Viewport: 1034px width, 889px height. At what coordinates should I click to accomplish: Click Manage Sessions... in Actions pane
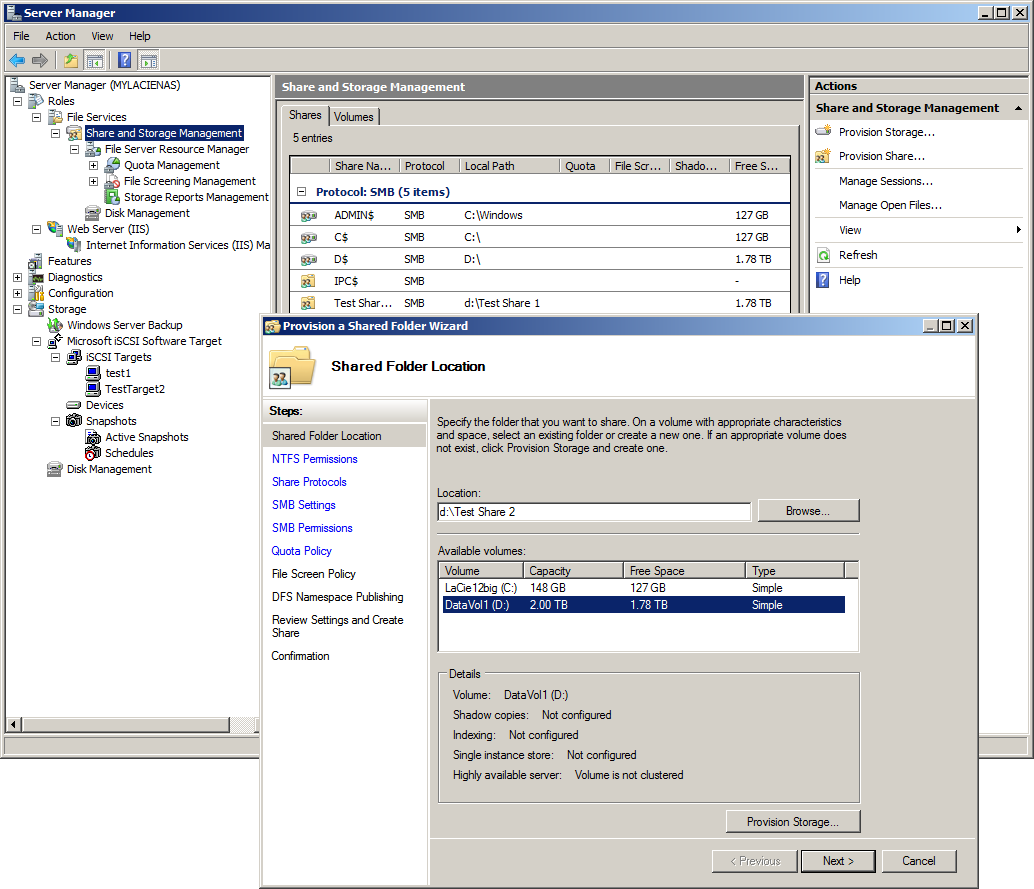pyautogui.click(x=886, y=181)
